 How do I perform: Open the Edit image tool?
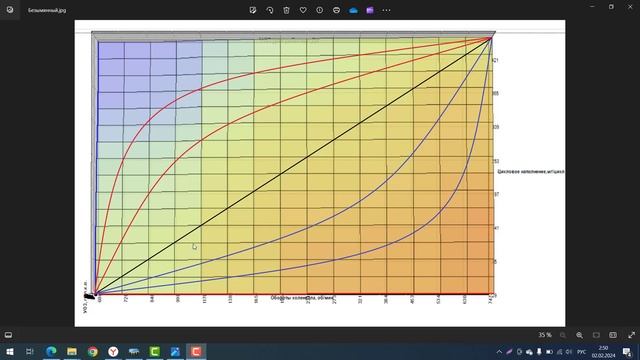pyautogui.click(x=253, y=10)
